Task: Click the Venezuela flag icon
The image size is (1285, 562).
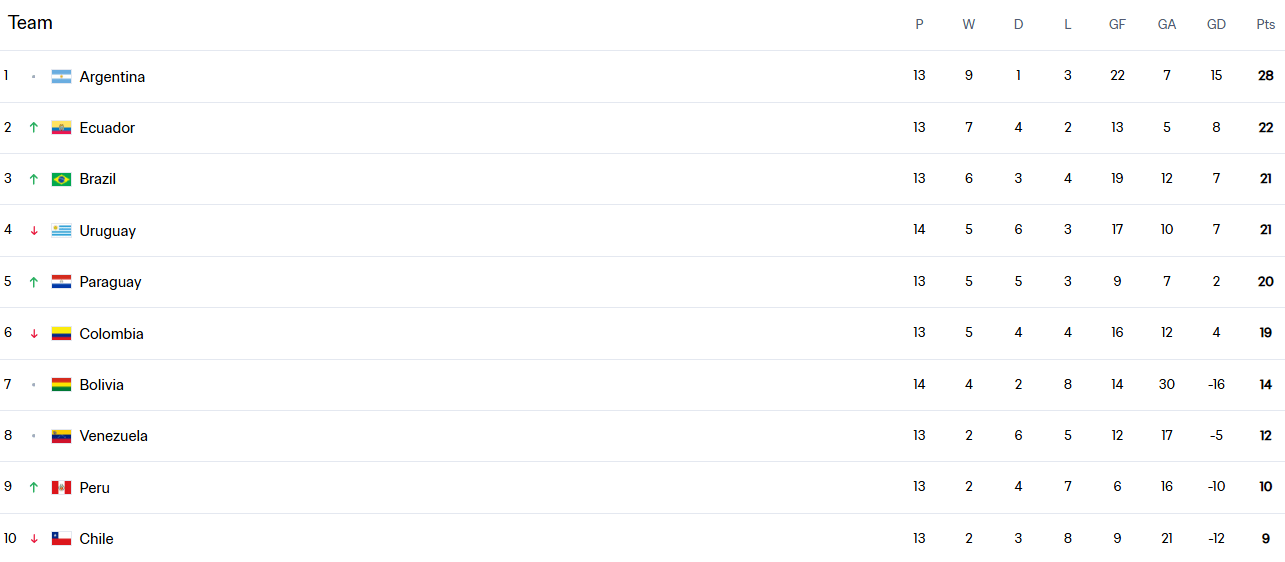Action: [61, 436]
